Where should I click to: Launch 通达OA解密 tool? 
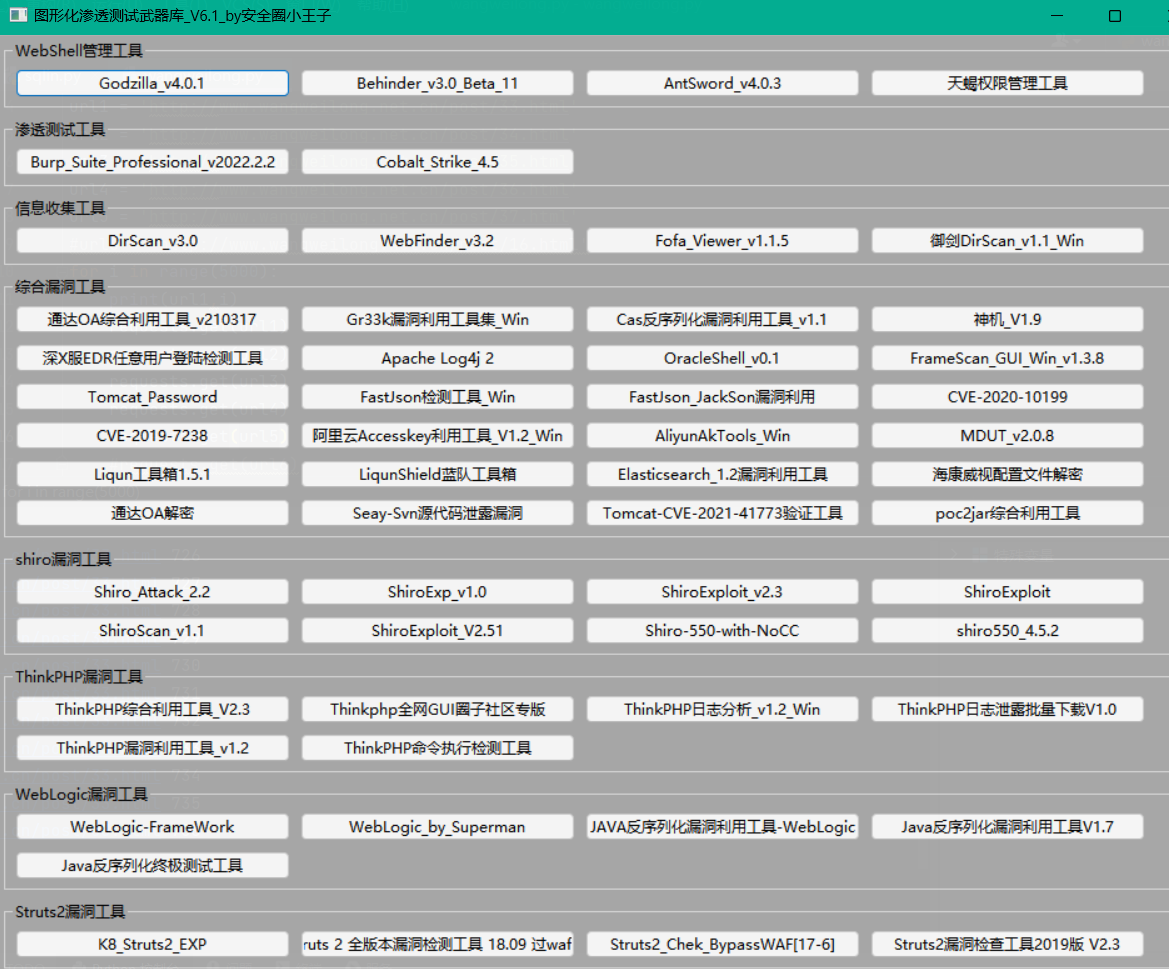(x=152, y=513)
